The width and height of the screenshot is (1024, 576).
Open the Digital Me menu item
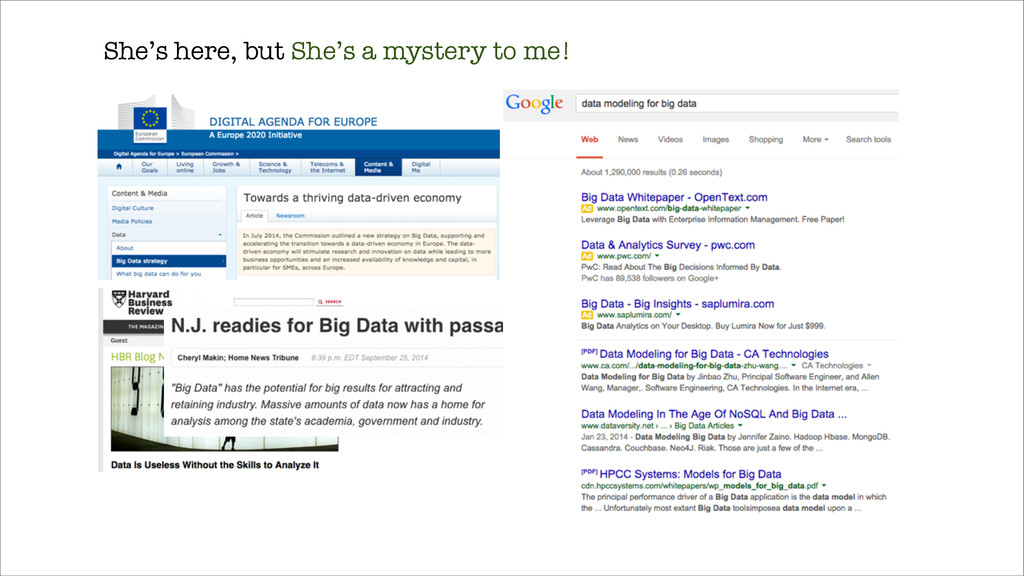(421, 167)
